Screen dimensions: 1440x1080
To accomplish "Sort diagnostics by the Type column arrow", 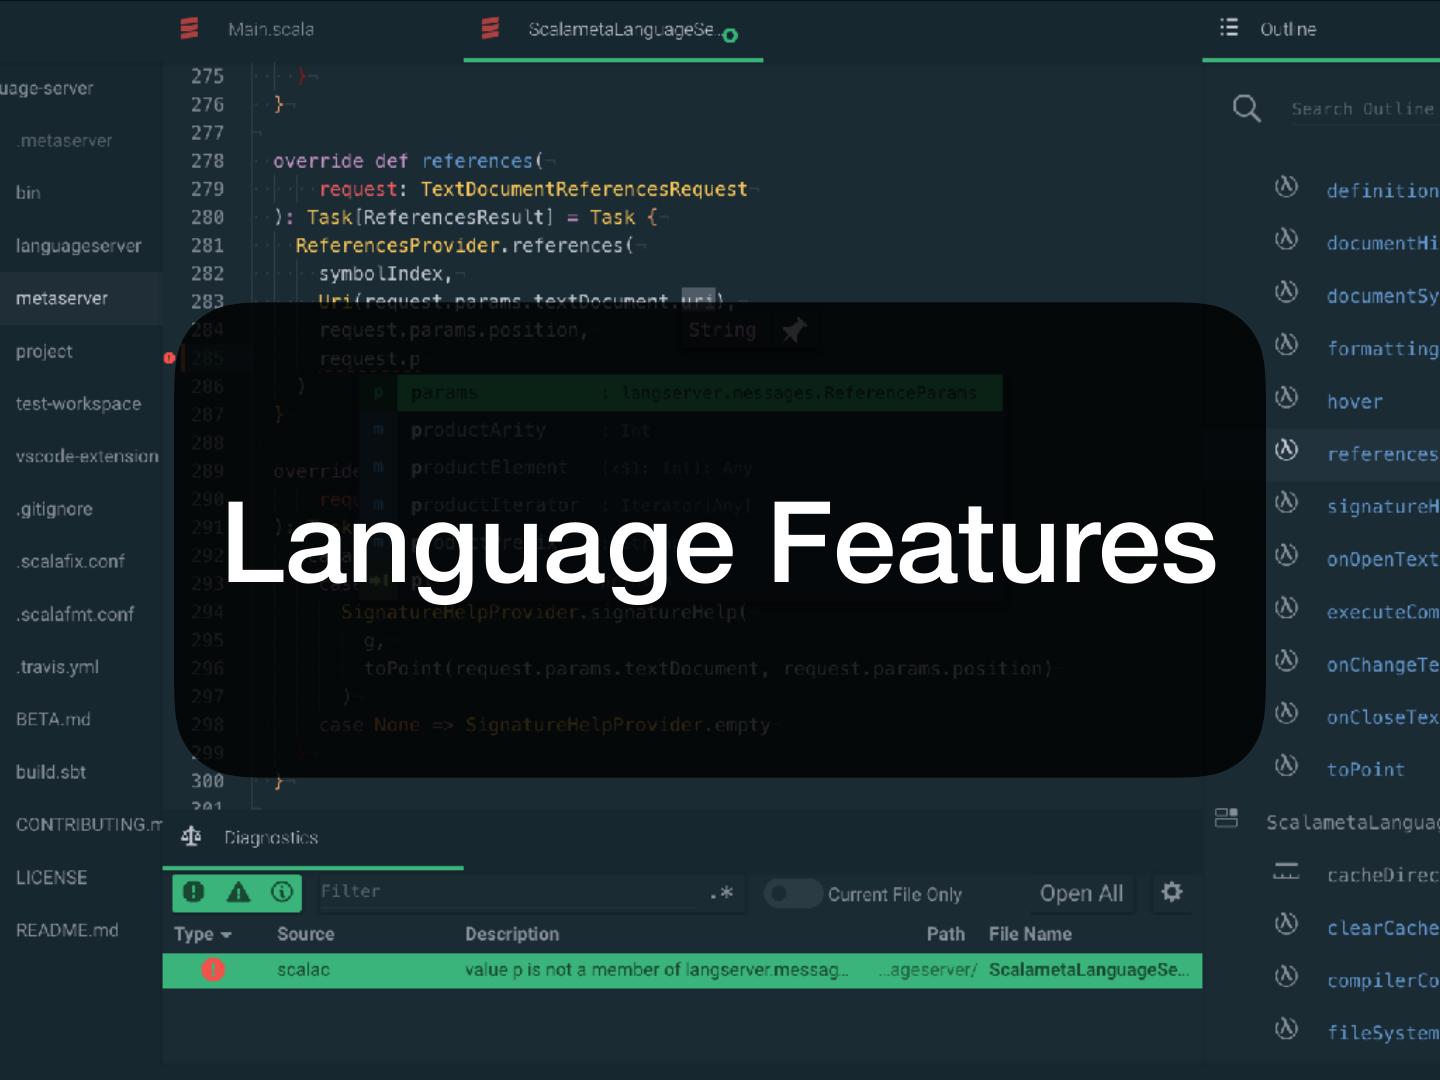I will (227, 935).
